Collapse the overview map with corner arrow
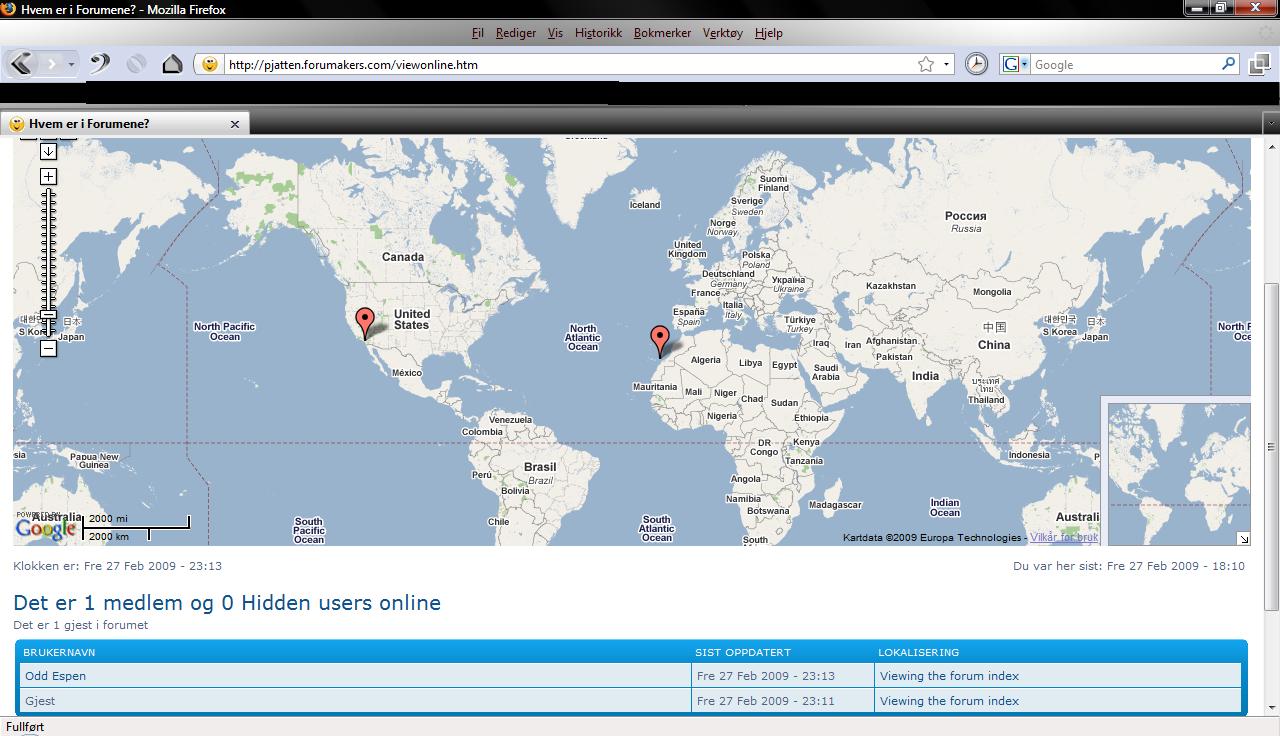Screen dimensions: 1280x736 [1243, 539]
